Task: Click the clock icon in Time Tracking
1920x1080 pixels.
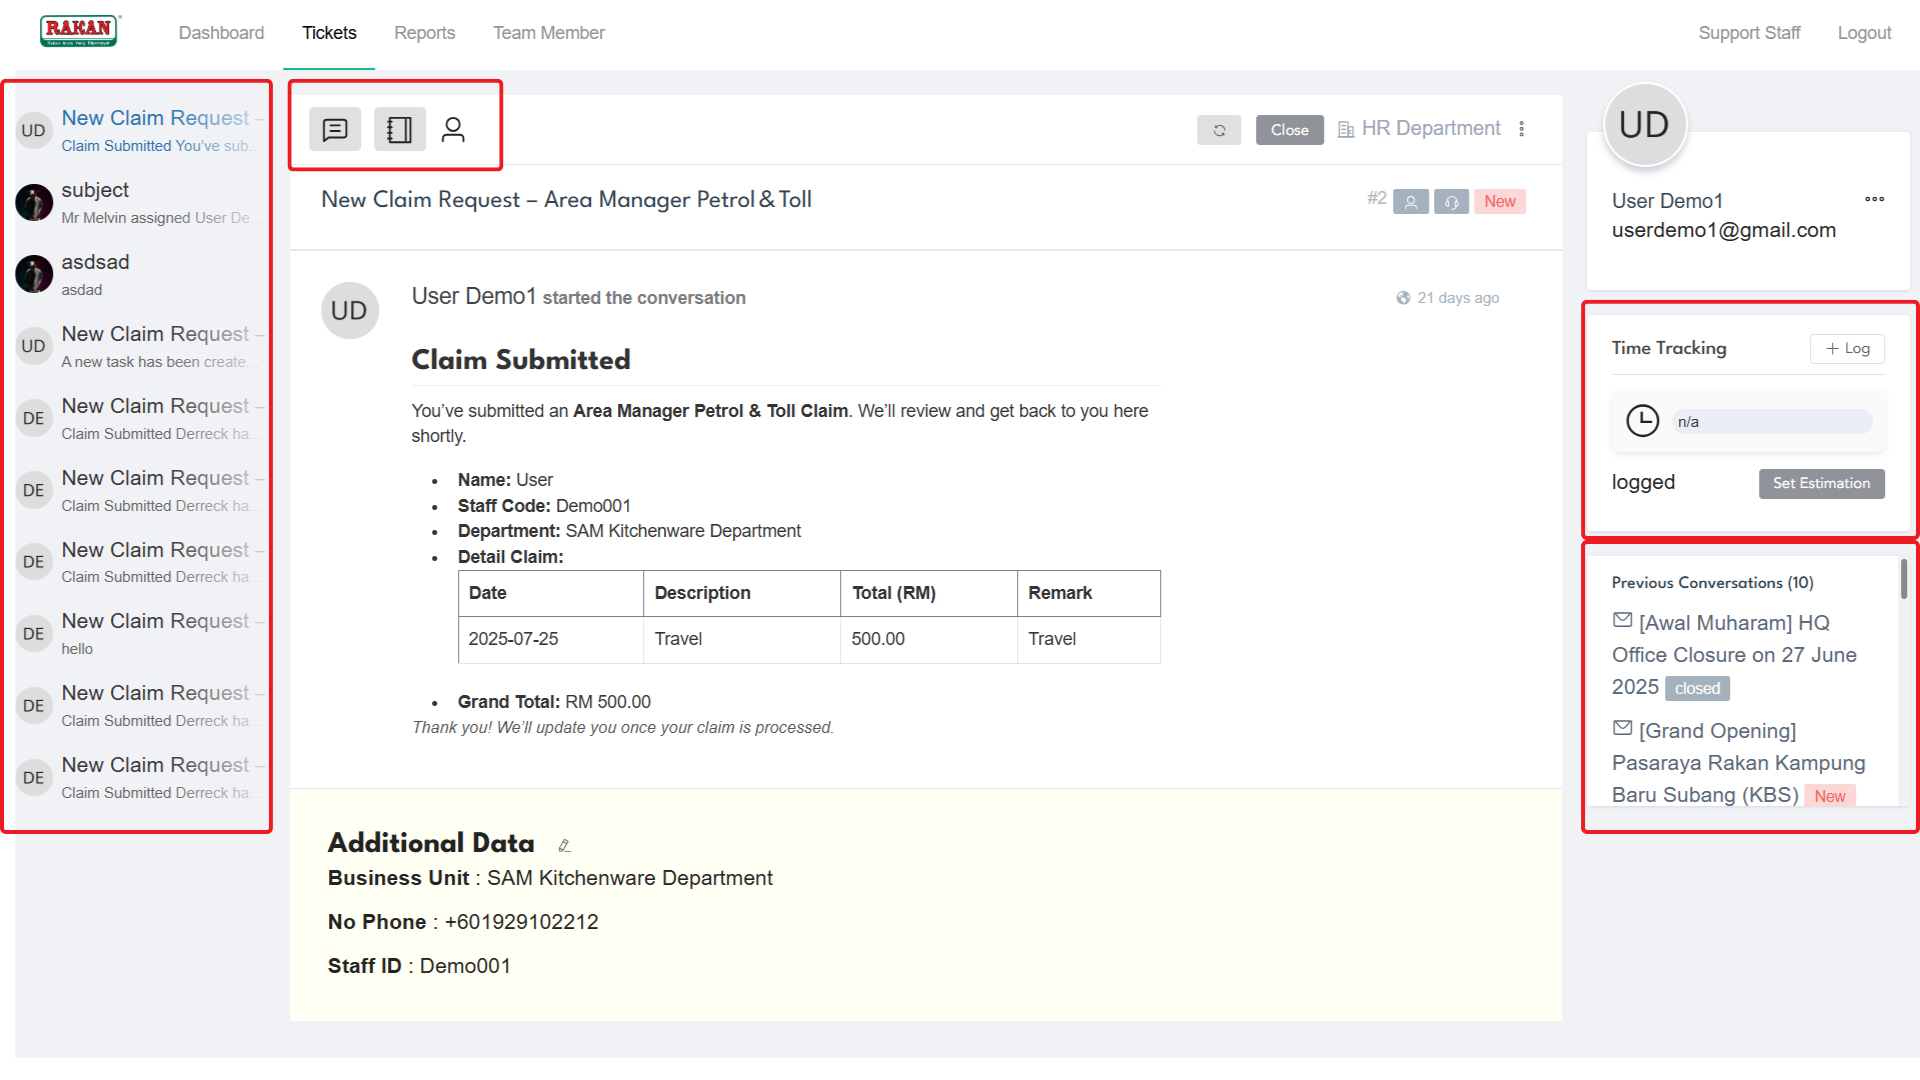Action: (x=1642, y=421)
